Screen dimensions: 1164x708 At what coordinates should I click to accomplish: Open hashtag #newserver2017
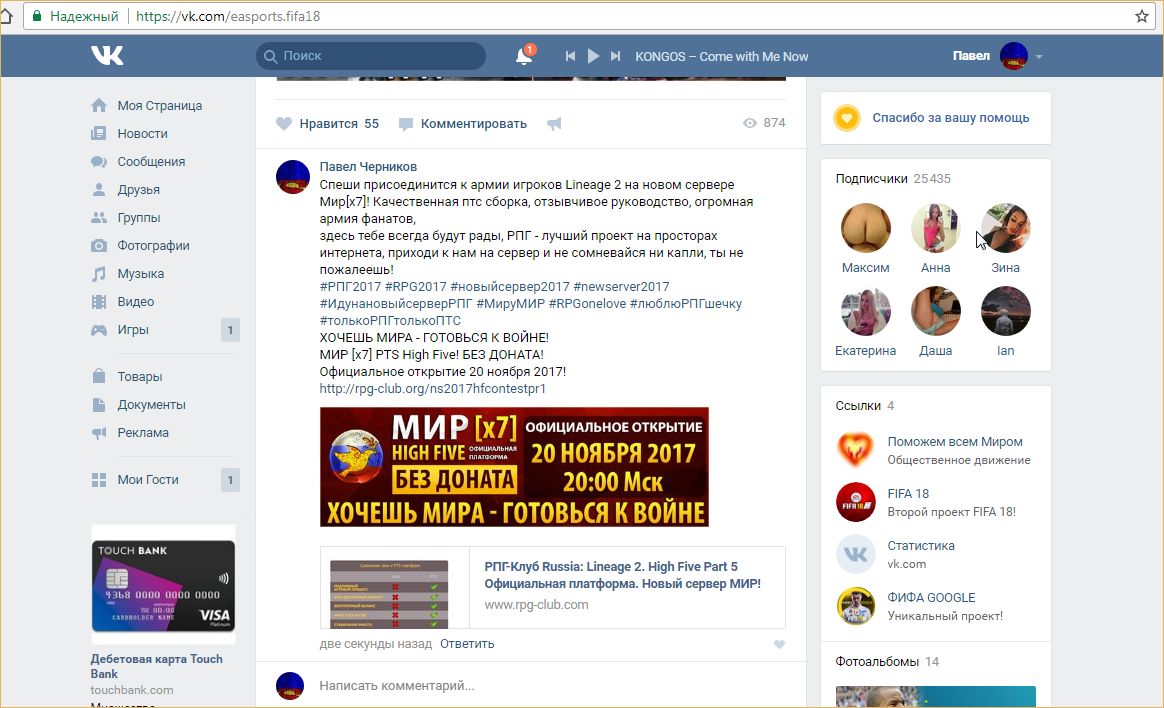[x=621, y=287]
